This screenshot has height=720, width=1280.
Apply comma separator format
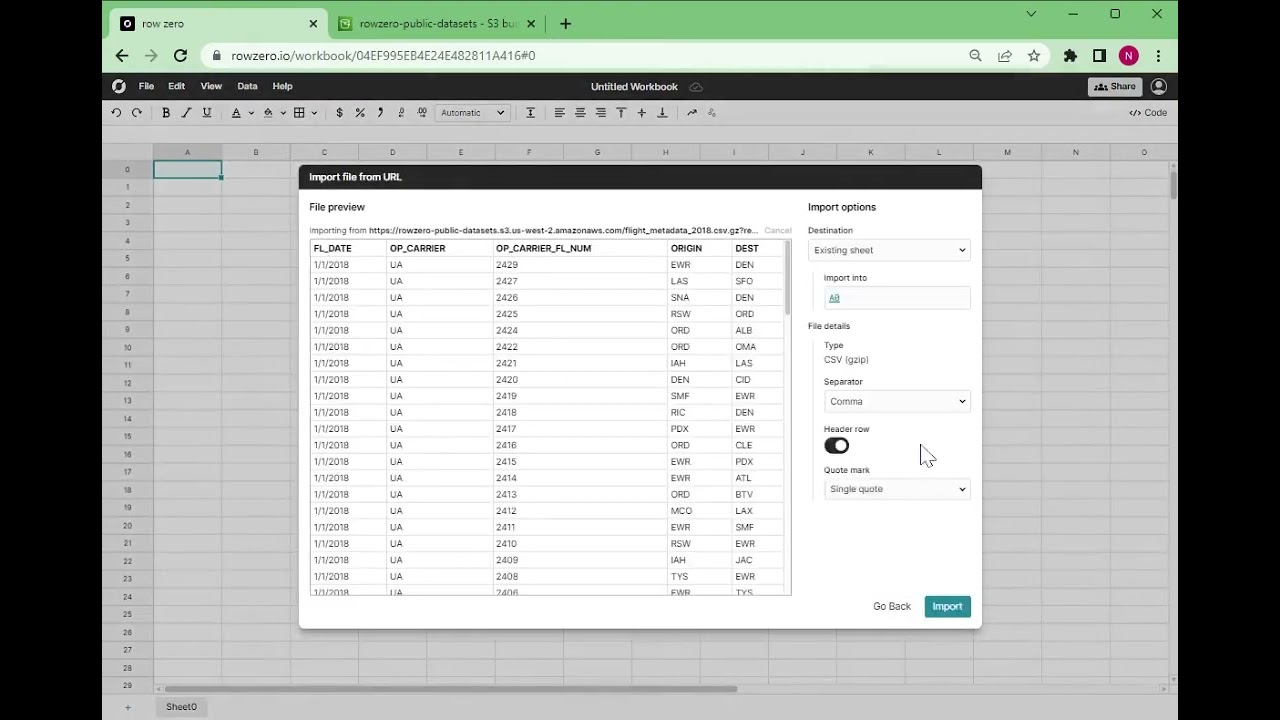point(380,113)
